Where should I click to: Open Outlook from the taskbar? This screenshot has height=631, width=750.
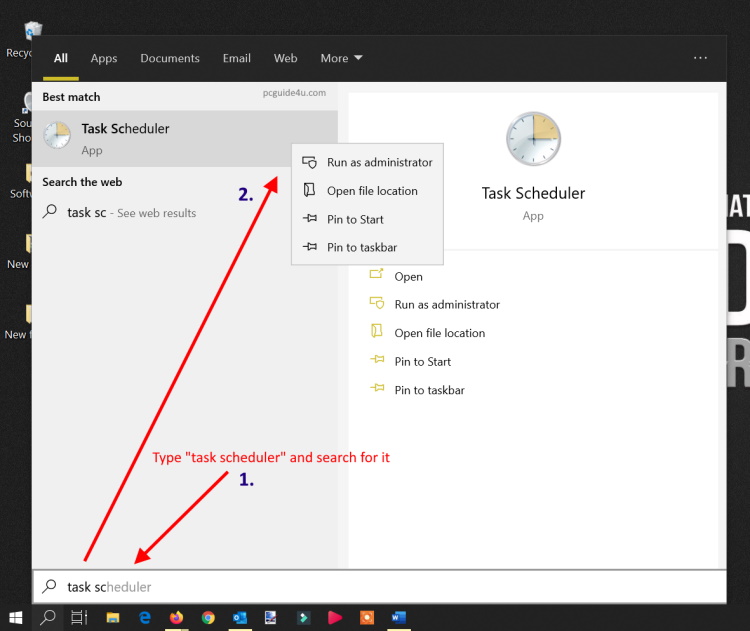tap(239, 618)
